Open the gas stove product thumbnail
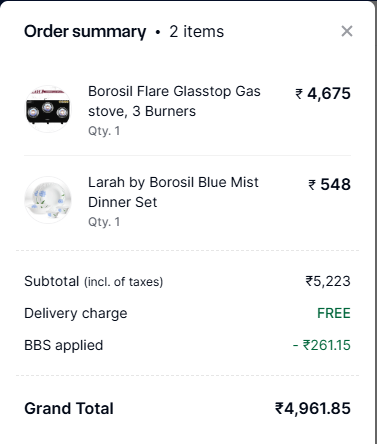 pyautogui.click(x=48, y=109)
